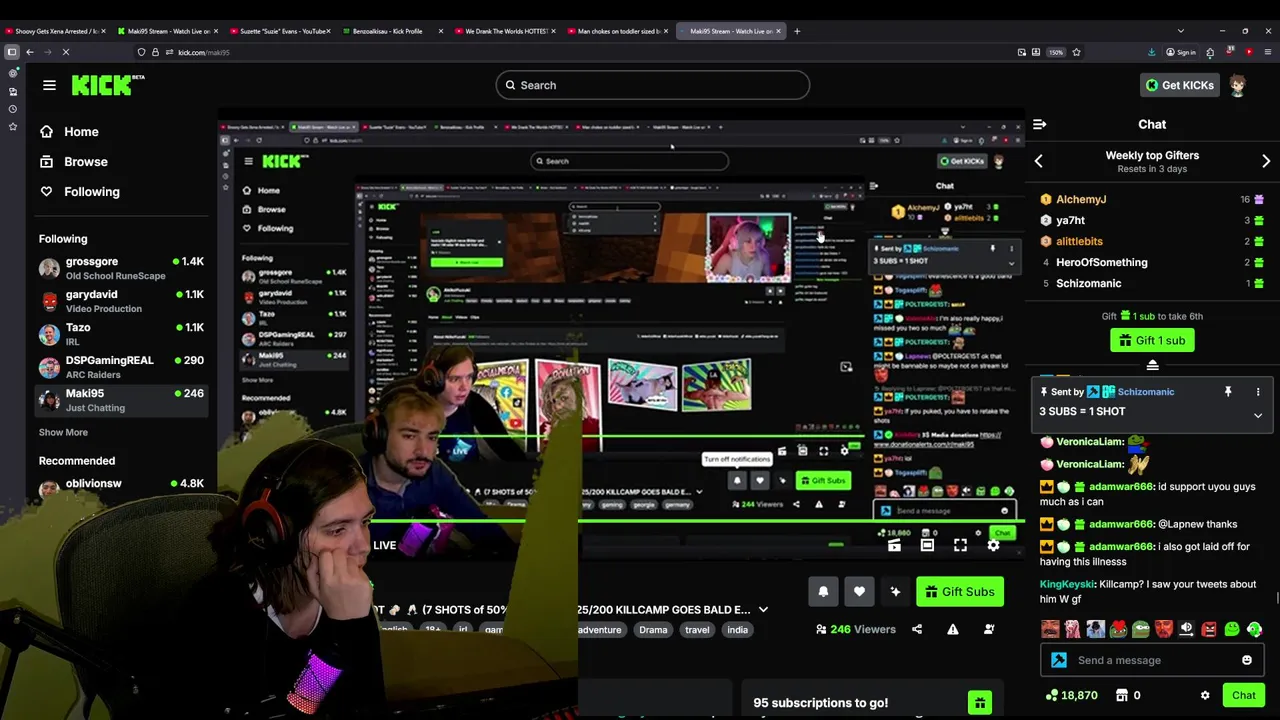Screen dimensions: 1280x720
Task: Open garydavid channel in Following list
Action: coord(121,301)
